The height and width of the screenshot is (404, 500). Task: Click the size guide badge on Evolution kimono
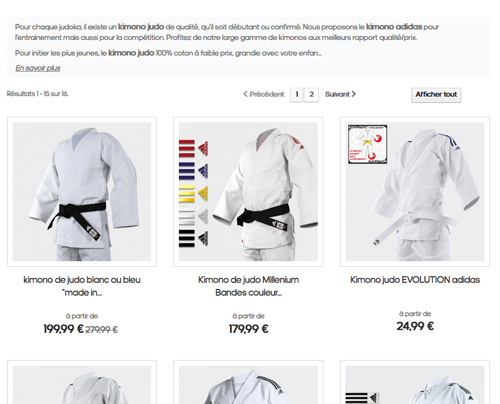pos(368,144)
